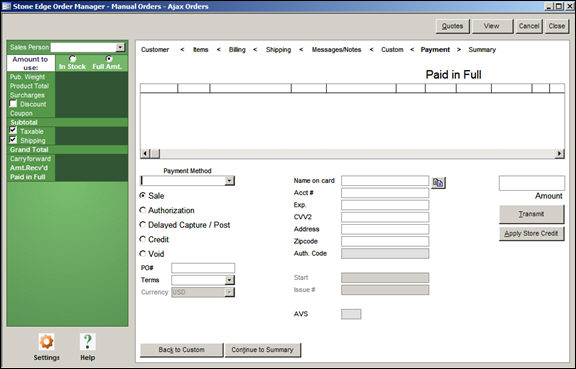Open the Settings gear icon
576x369 pixels.
47,343
